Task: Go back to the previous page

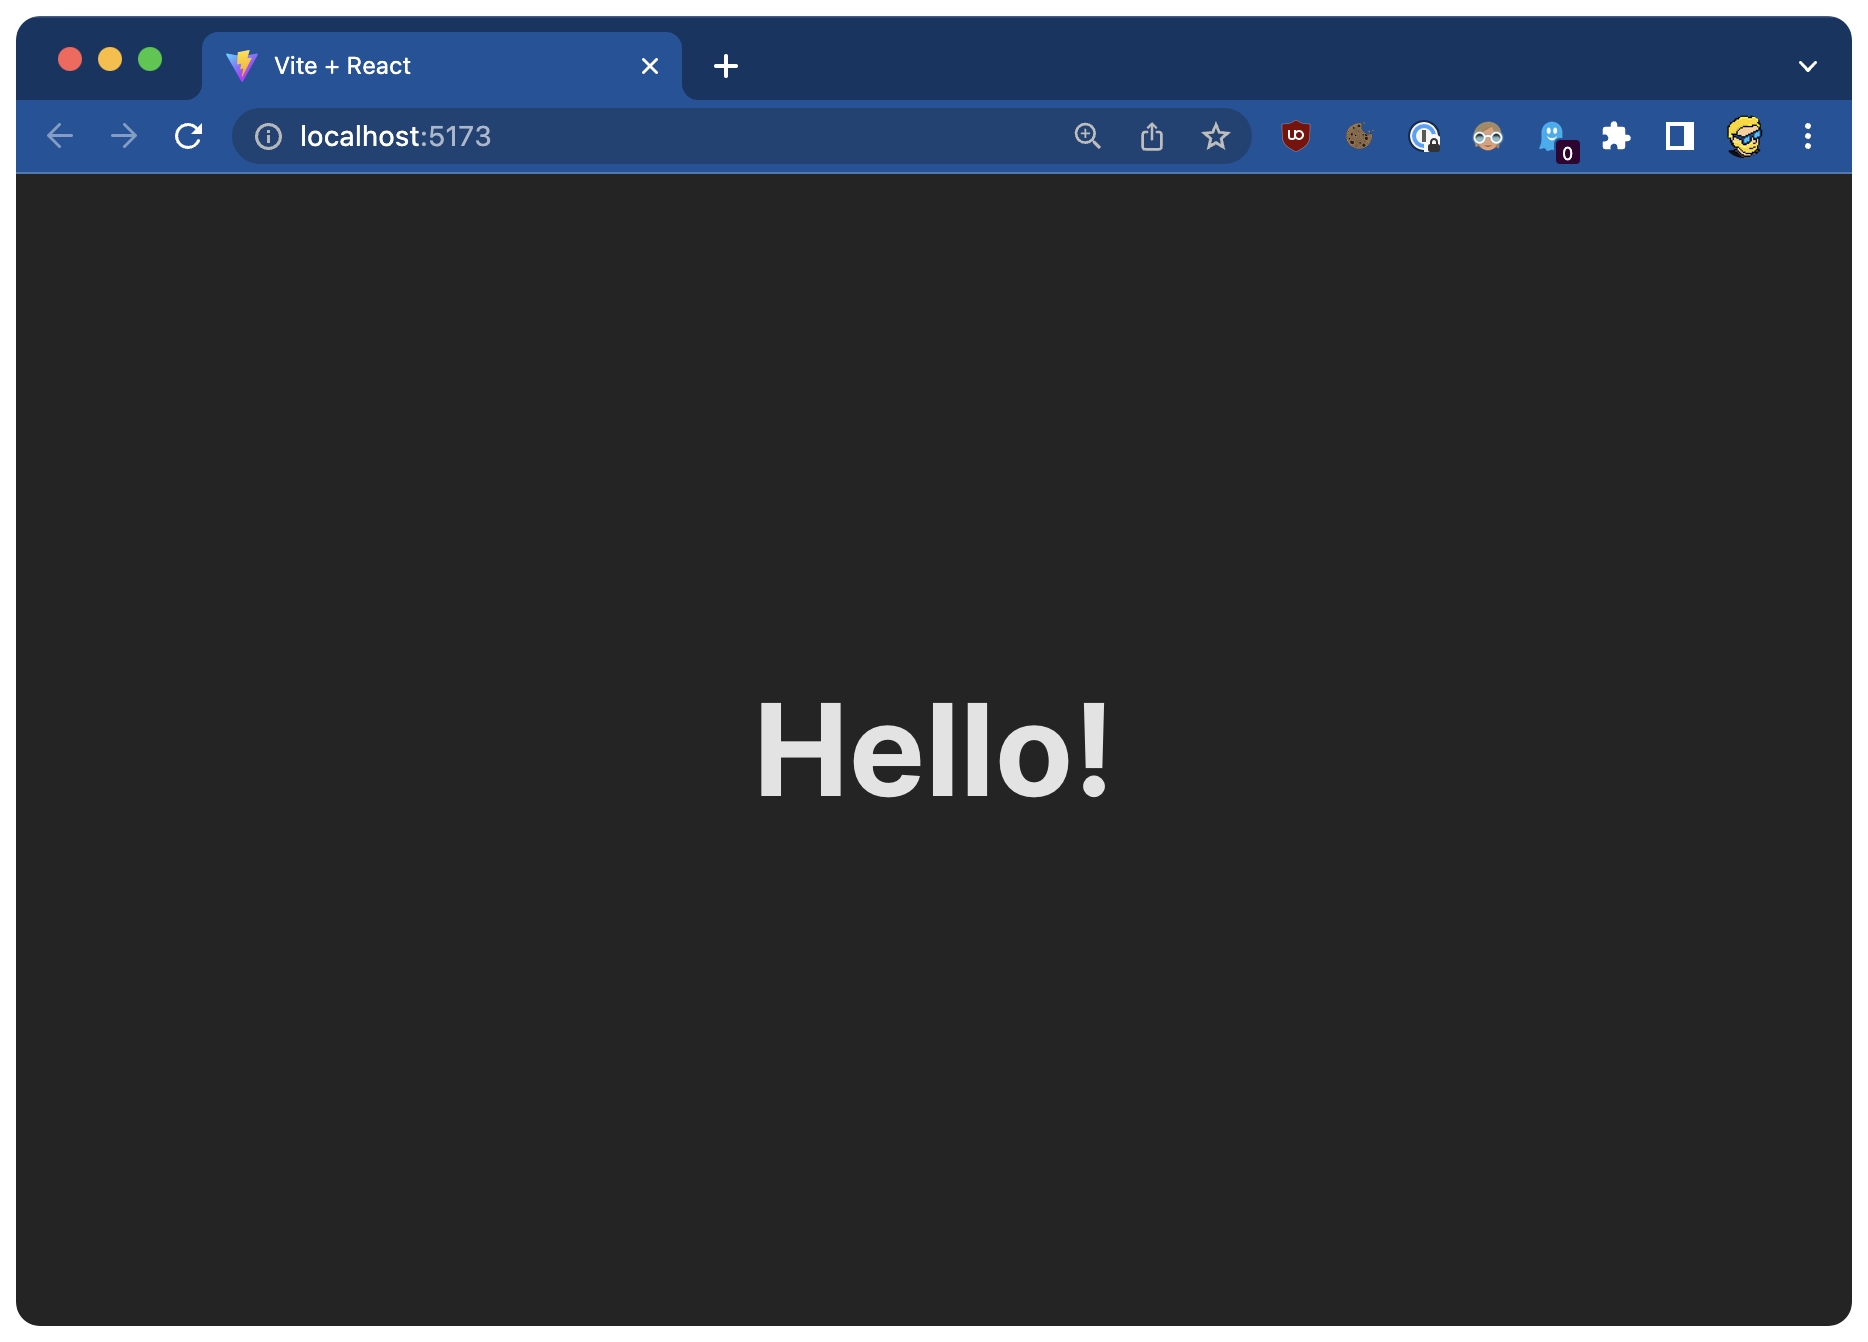Action: tap(60, 136)
